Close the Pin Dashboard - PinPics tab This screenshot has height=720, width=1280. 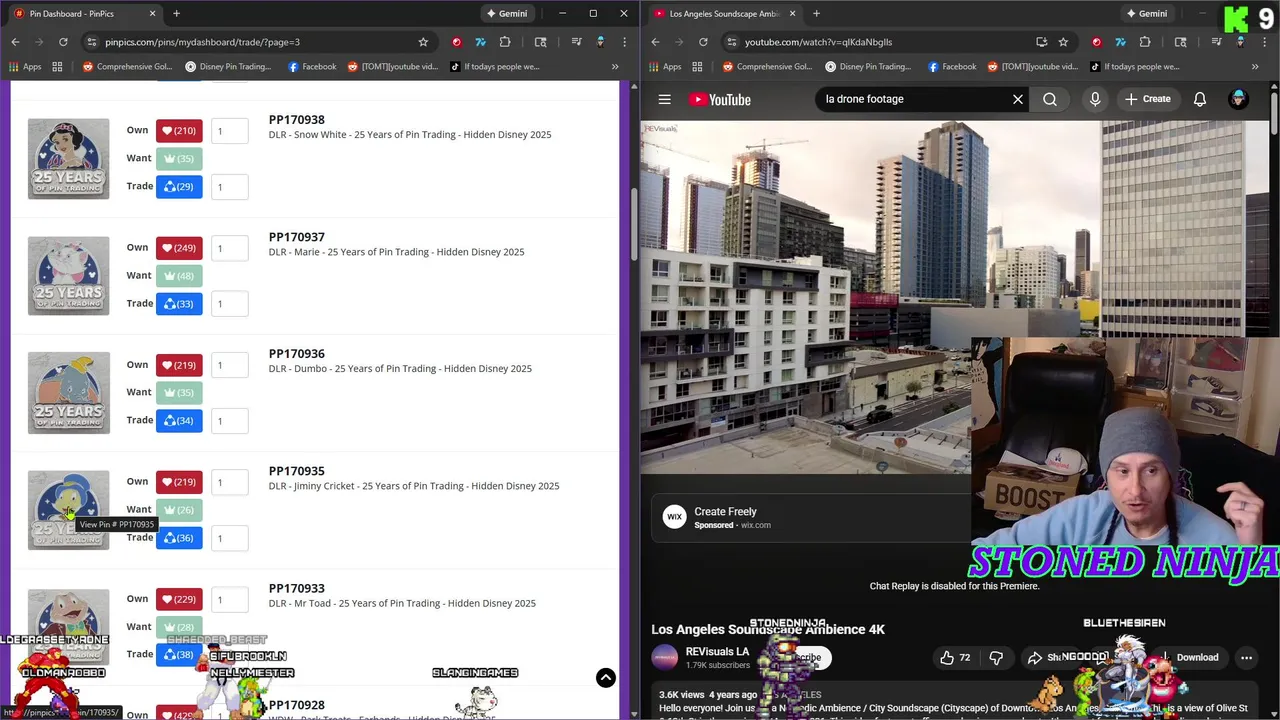tap(153, 13)
